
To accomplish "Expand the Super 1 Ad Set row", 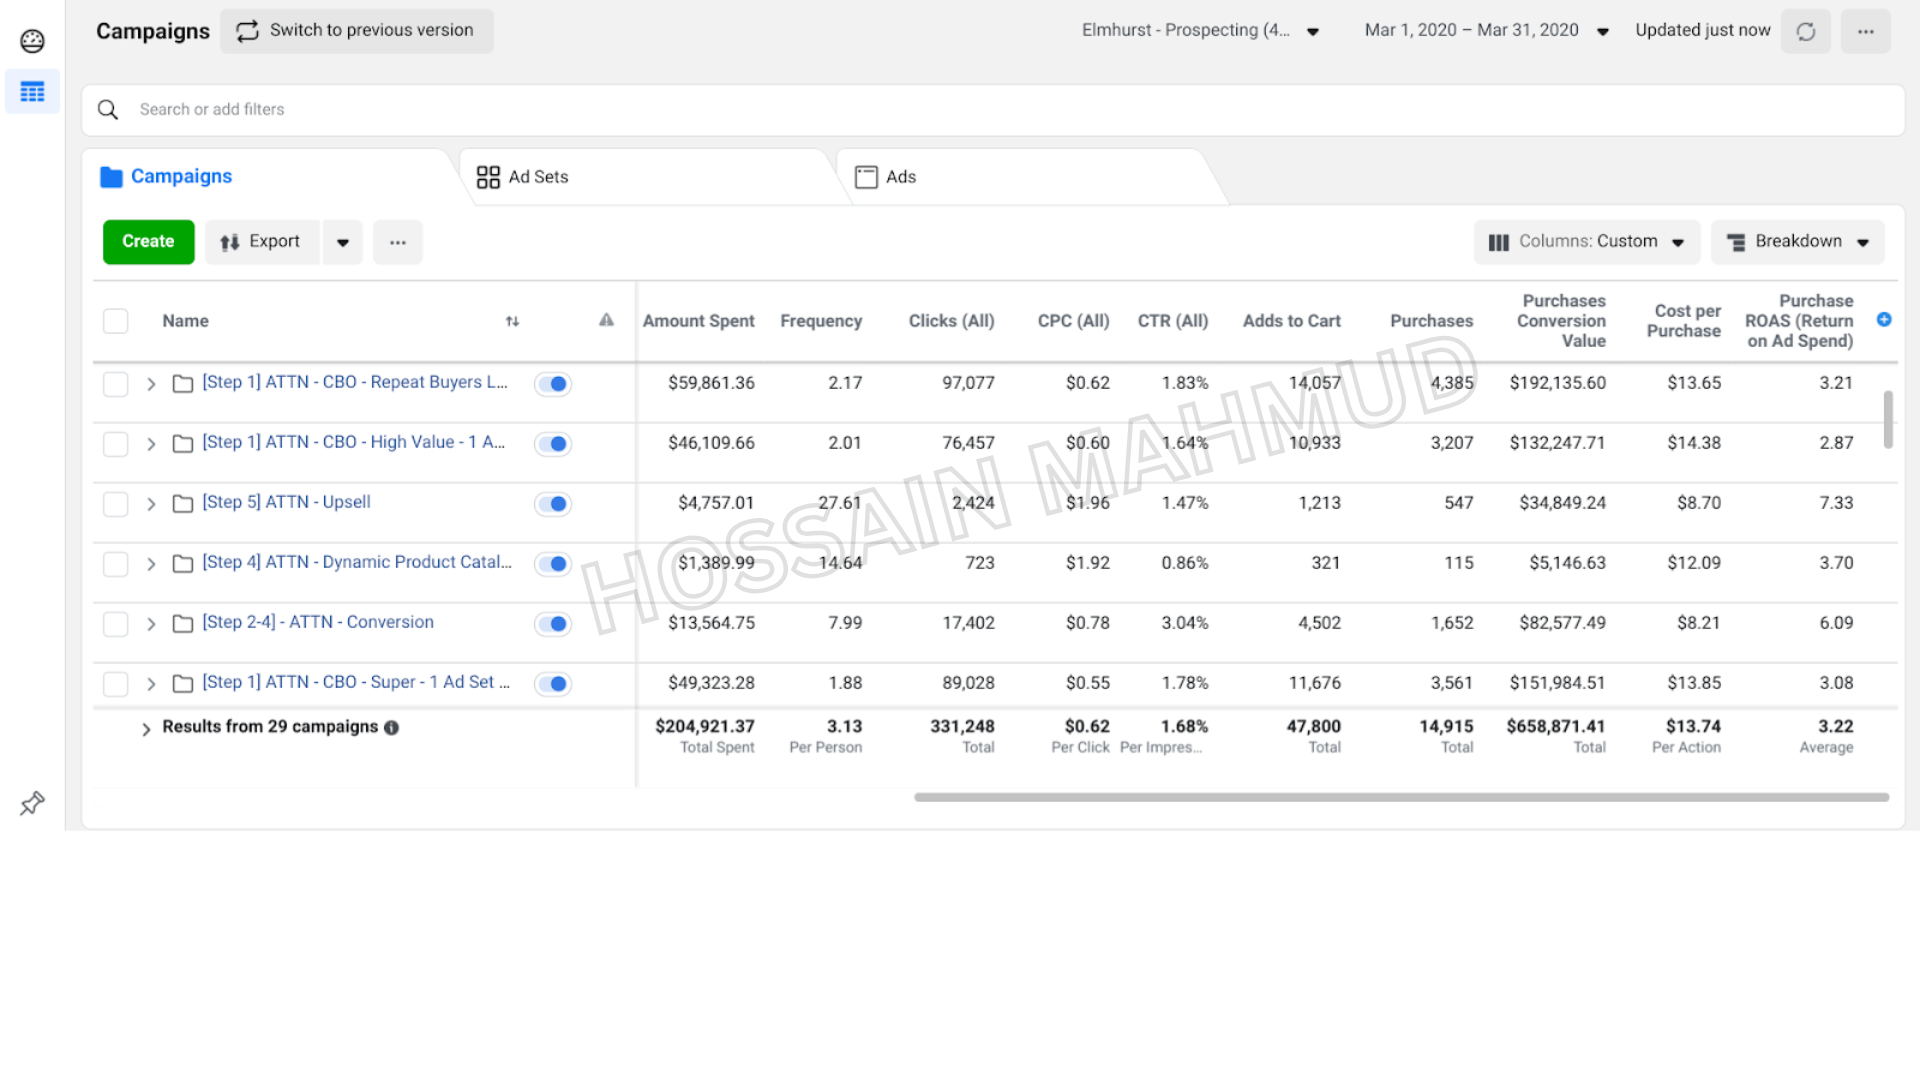I will [151, 684].
